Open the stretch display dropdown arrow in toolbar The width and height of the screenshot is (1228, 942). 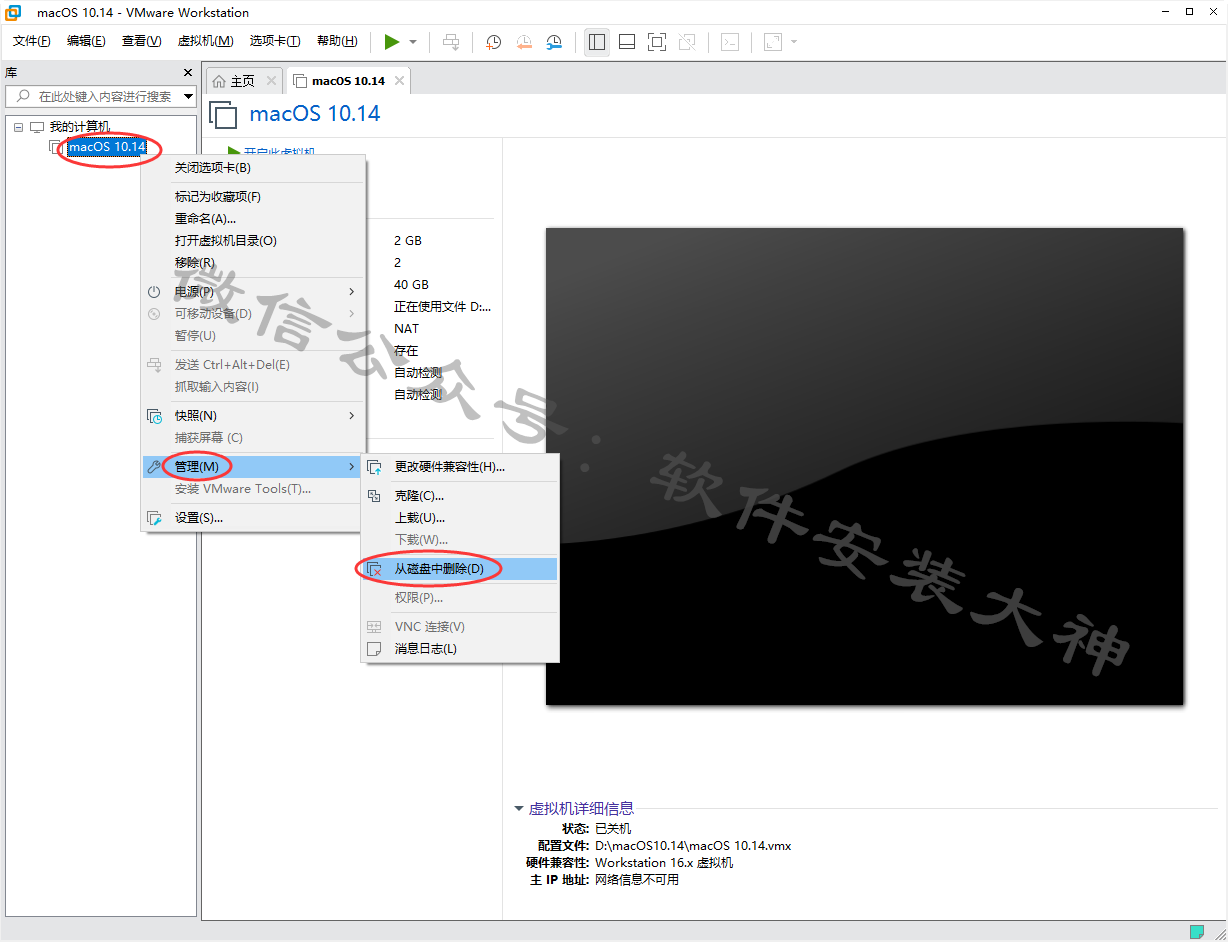pos(794,42)
